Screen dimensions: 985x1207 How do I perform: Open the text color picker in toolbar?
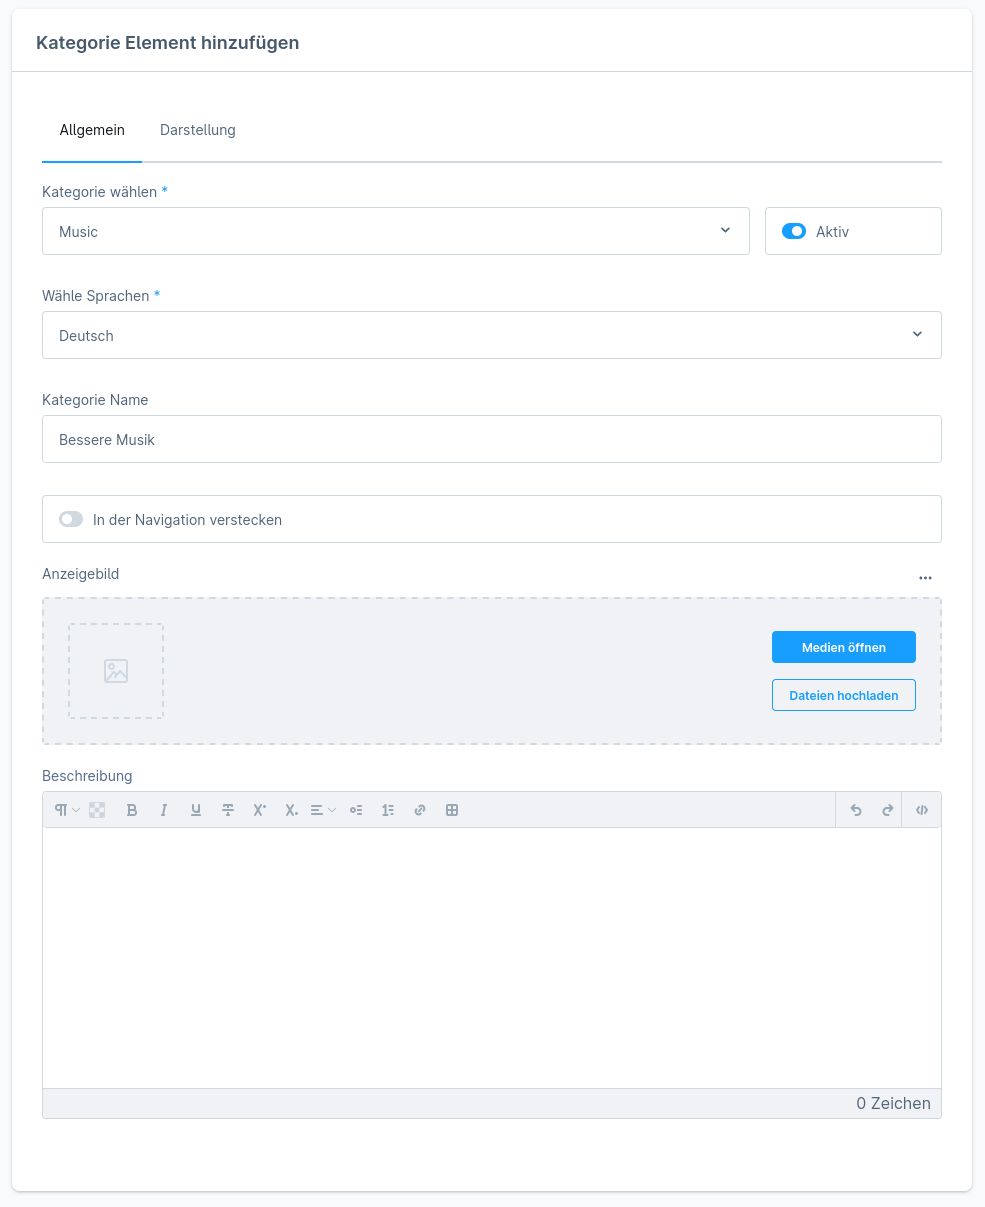pyautogui.click(x=97, y=810)
